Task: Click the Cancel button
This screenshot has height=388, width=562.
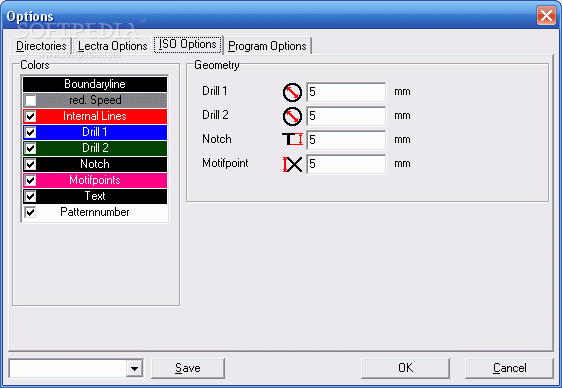Action: (x=509, y=368)
